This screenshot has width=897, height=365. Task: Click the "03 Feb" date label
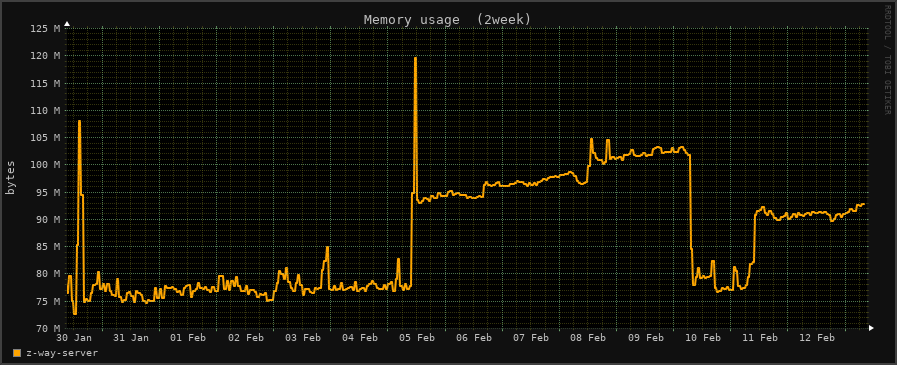(303, 338)
